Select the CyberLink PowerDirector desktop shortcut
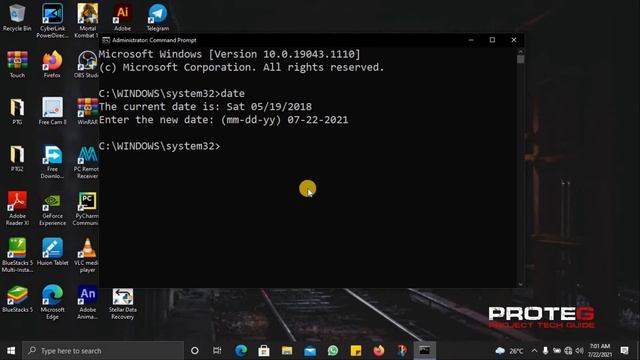The width and height of the screenshot is (640, 360). pyautogui.click(x=52, y=20)
